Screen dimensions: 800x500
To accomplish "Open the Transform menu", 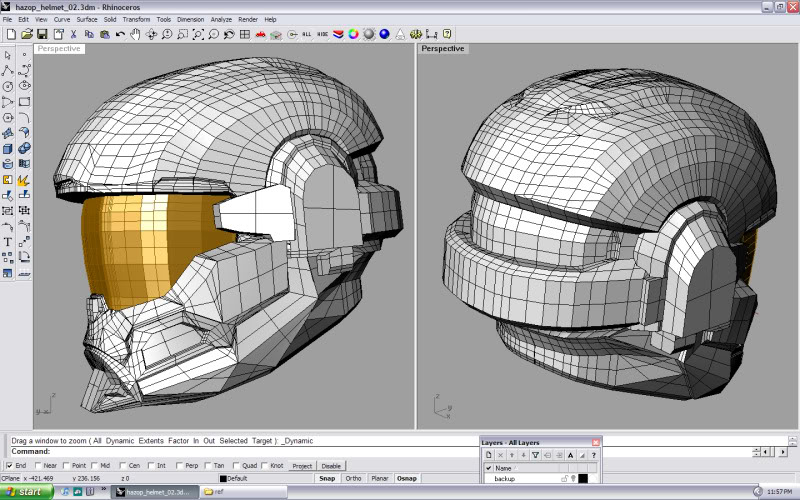I will [x=136, y=19].
